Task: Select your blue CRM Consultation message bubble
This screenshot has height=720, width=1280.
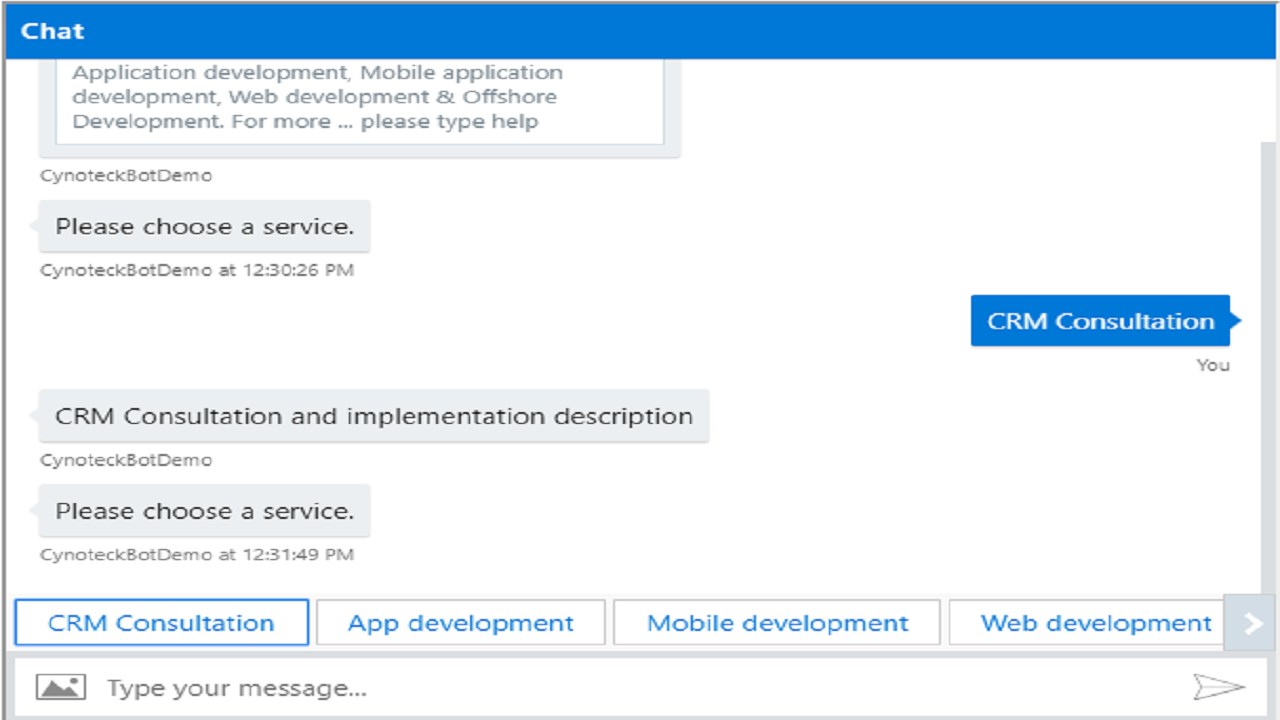Action: pos(1100,321)
